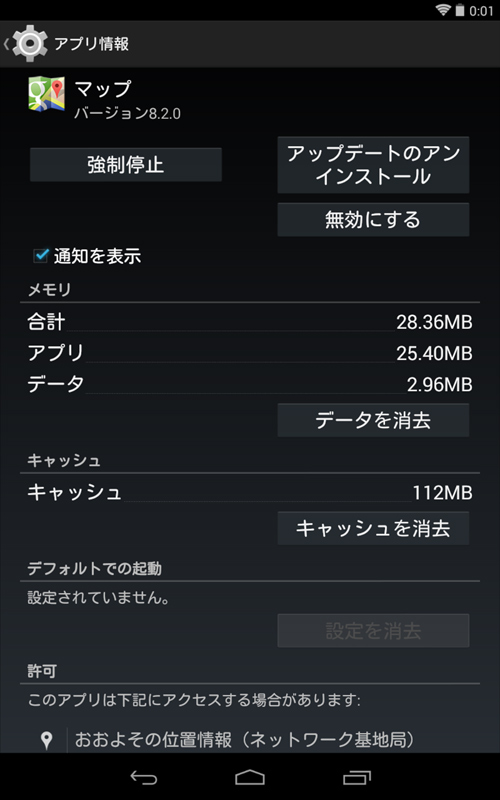
Task: Tap the データを消去 button
Action: click(x=373, y=420)
